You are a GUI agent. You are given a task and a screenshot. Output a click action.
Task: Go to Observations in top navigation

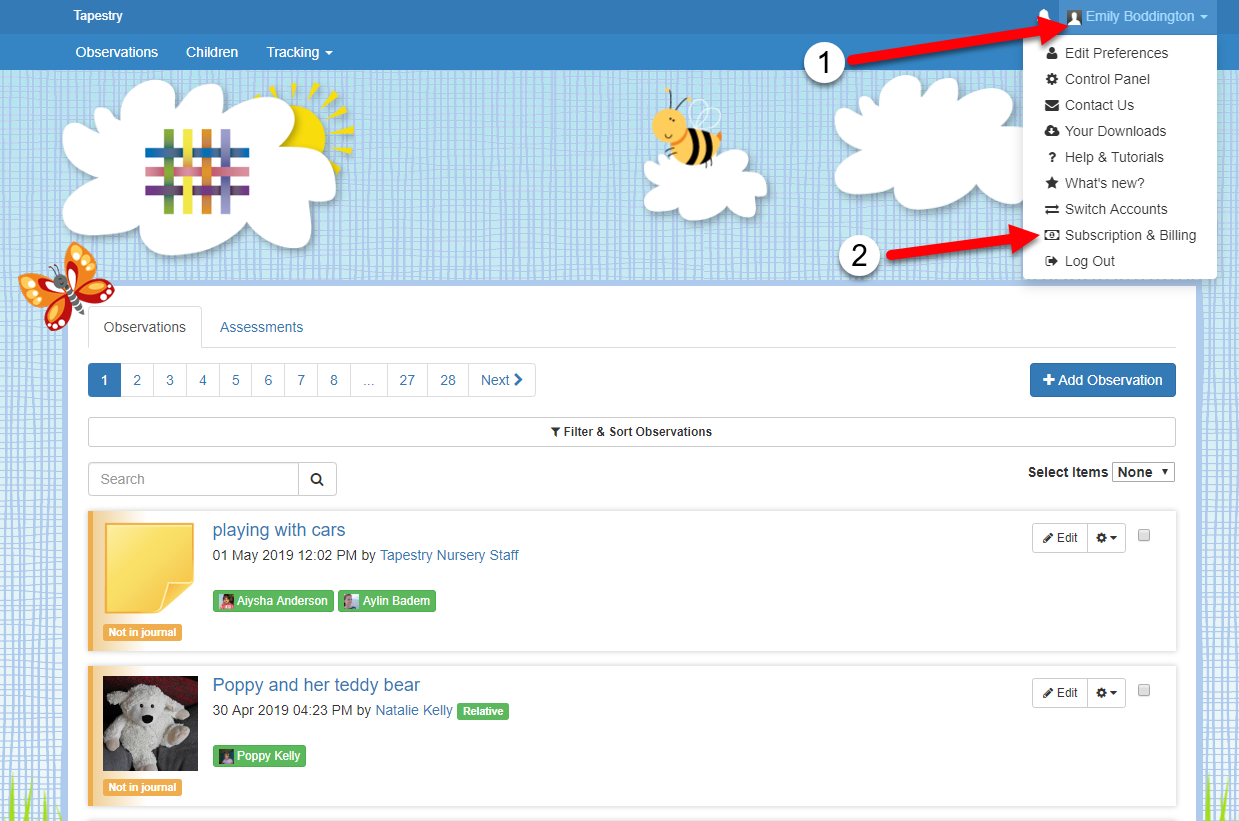click(117, 52)
